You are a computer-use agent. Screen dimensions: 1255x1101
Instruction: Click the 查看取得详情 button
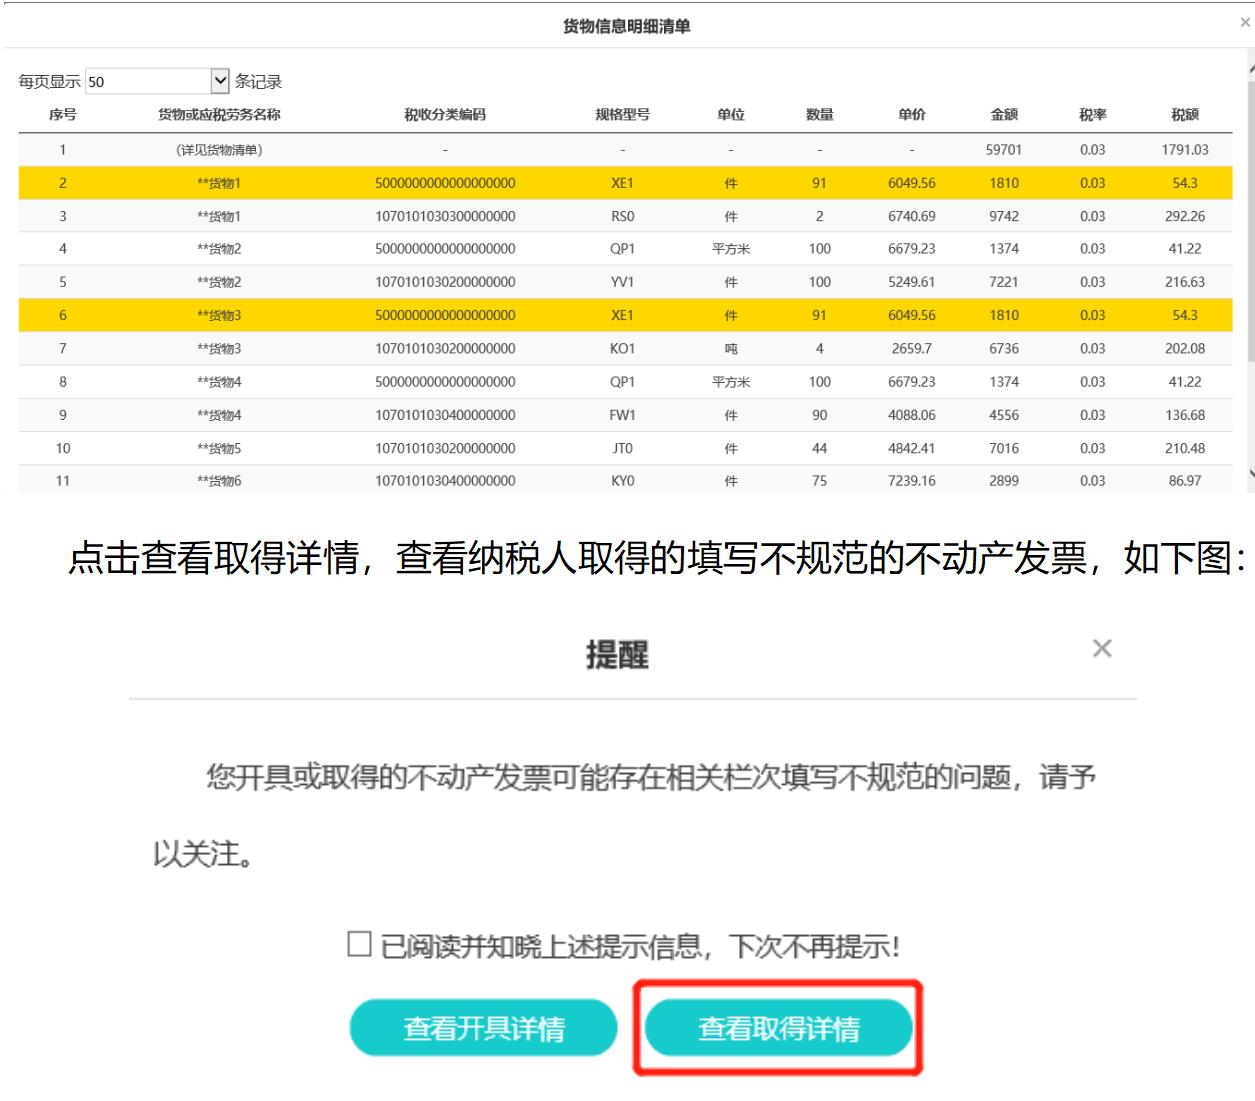(778, 1028)
